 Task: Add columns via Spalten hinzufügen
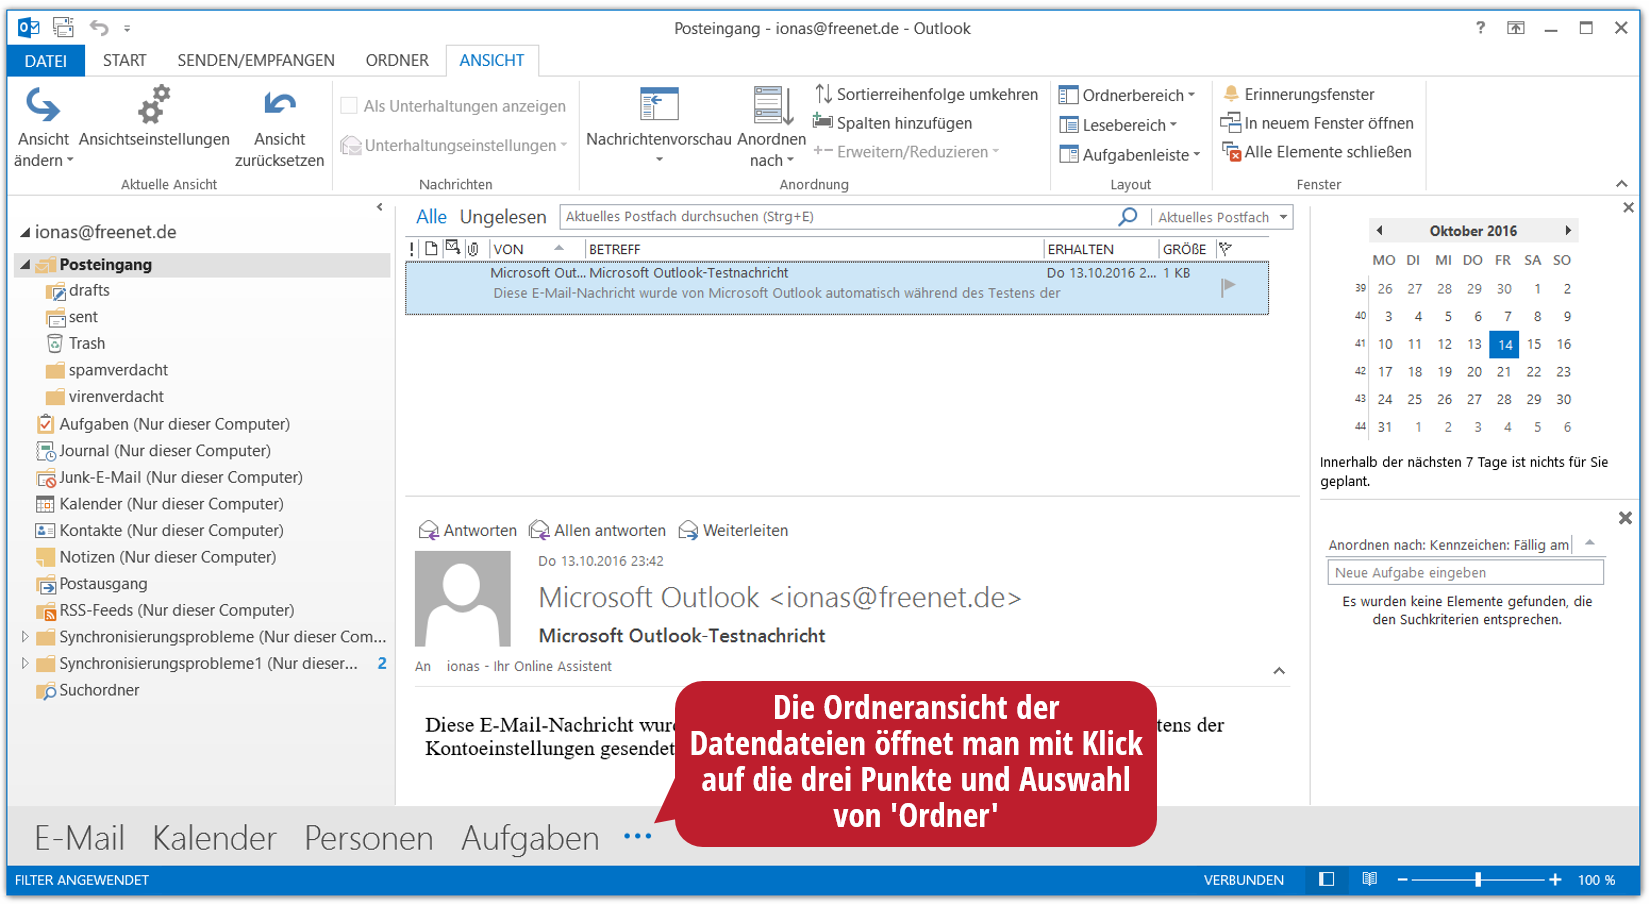[x=892, y=123]
